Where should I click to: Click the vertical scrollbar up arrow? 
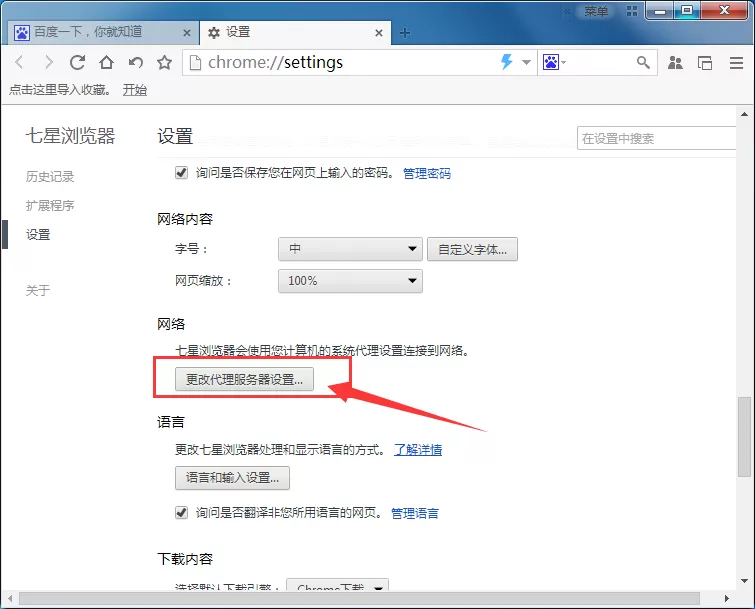tap(744, 115)
